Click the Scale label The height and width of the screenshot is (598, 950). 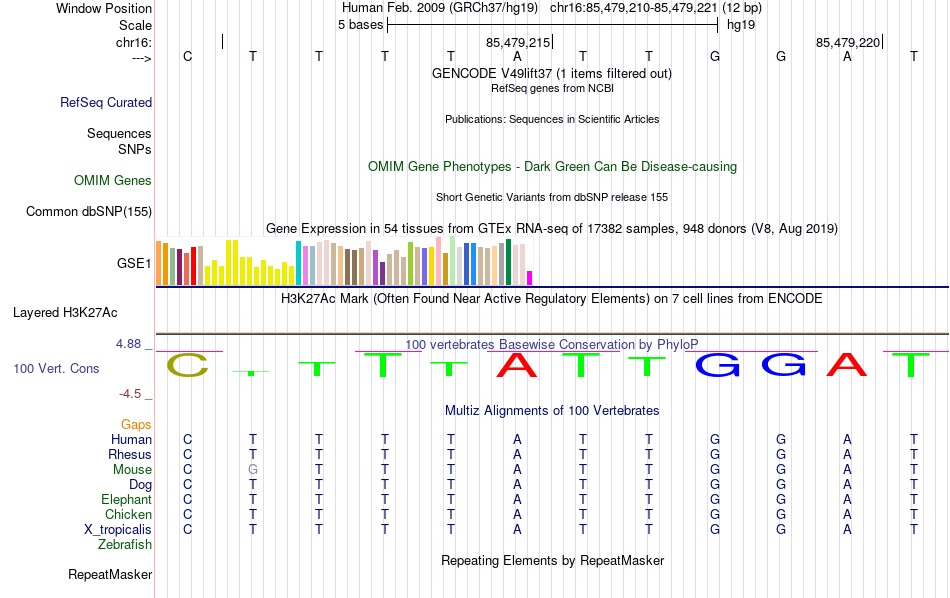coord(136,25)
